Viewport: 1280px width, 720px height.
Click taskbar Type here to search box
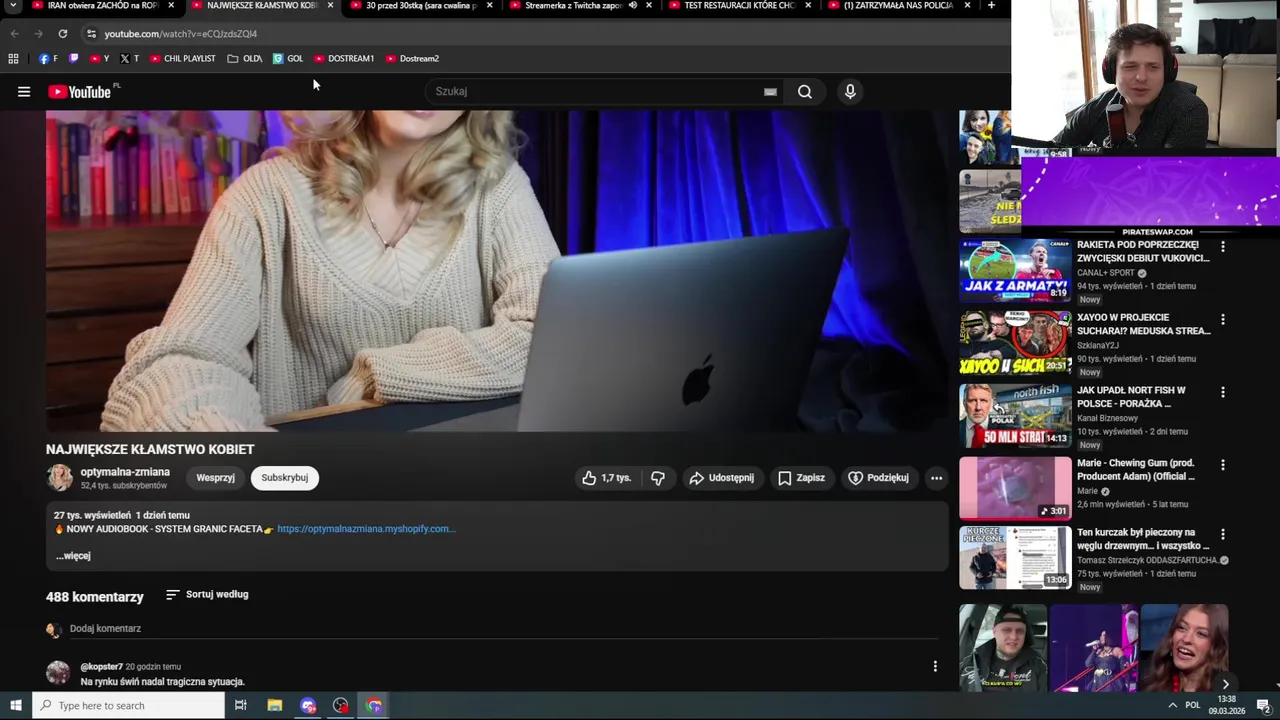click(x=127, y=706)
